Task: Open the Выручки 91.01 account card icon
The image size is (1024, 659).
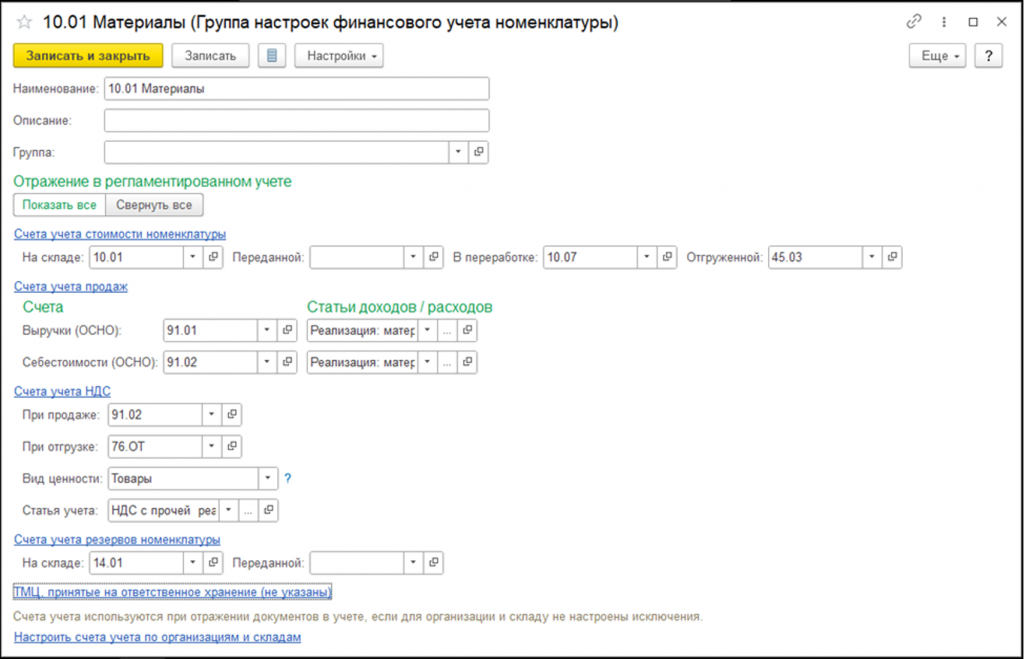Action: point(287,330)
